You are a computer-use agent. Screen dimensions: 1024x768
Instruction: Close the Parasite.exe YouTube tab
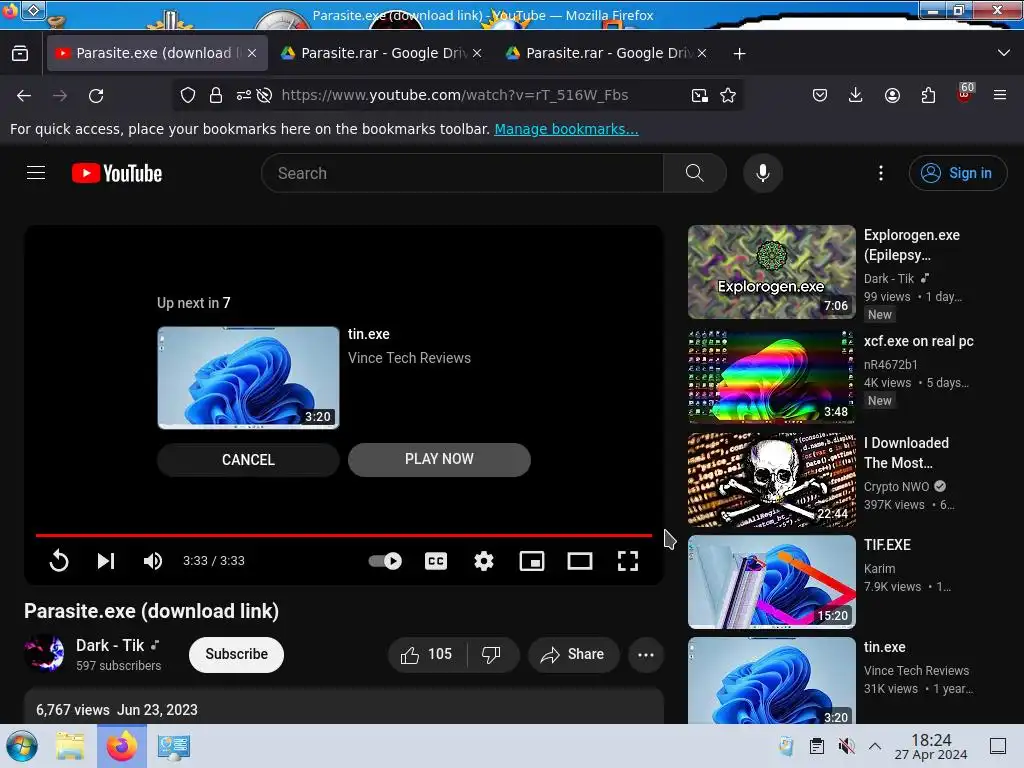click(x=252, y=53)
